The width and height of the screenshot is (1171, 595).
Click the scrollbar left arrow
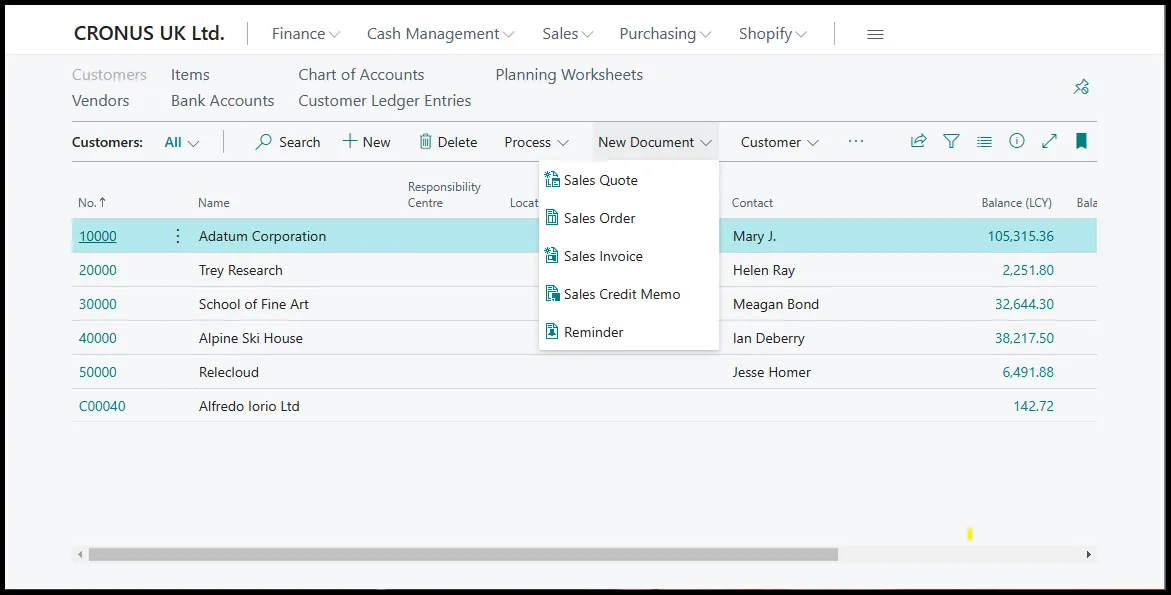pyautogui.click(x=80, y=554)
